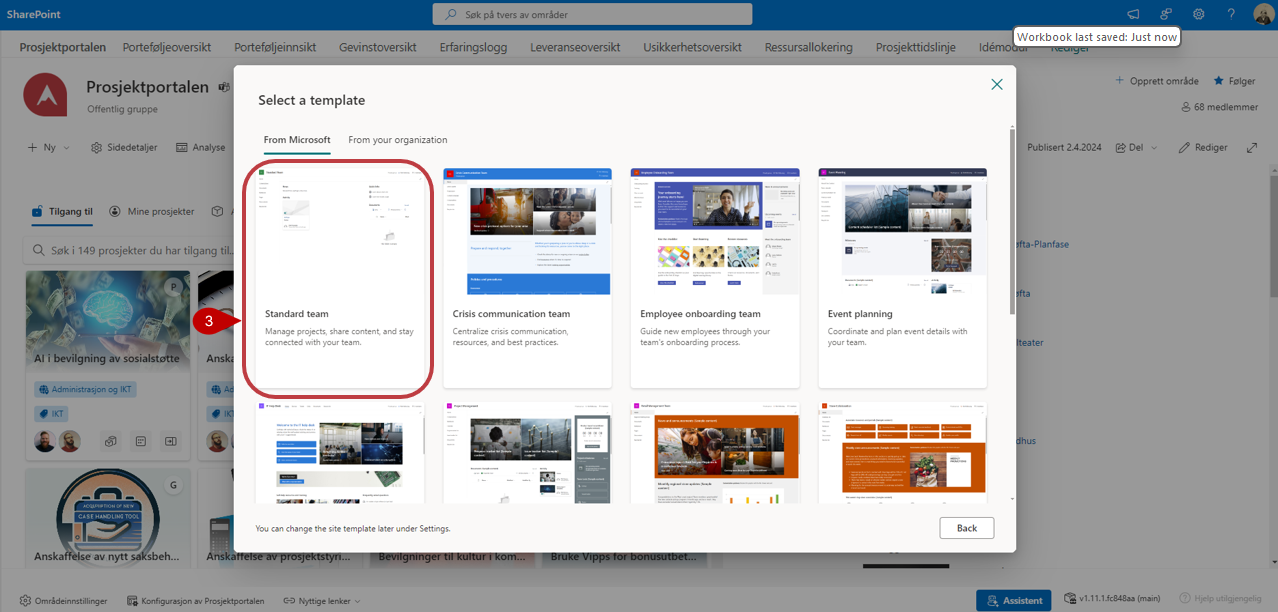The width and height of the screenshot is (1278, 612).
Task: Pick the Crisis communication team template
Action: (527, 277)
